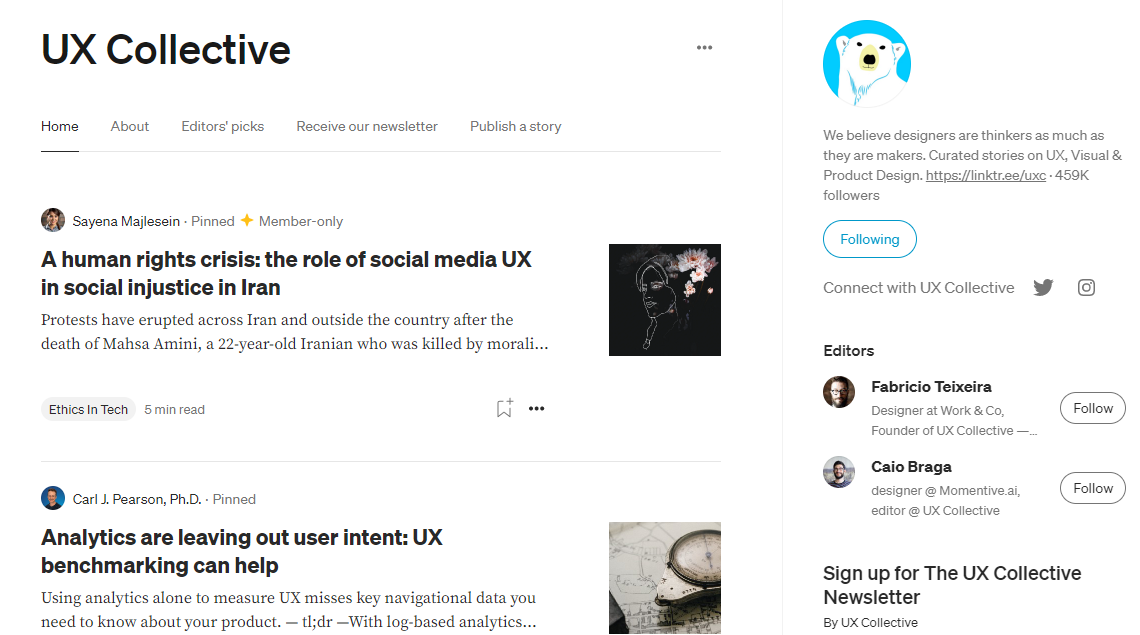The image size is (1140, 635).
Task: Click the analytics article pocket watch thumbnail
Action: pyautogui.click(x=664, y=578)
